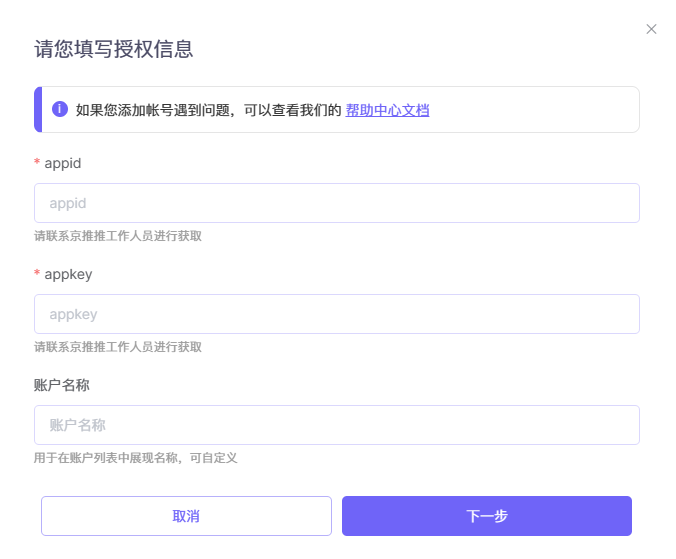
Task: Click the 用于在账户列表中展现名称 hint text
Action: tap(135, 458)
